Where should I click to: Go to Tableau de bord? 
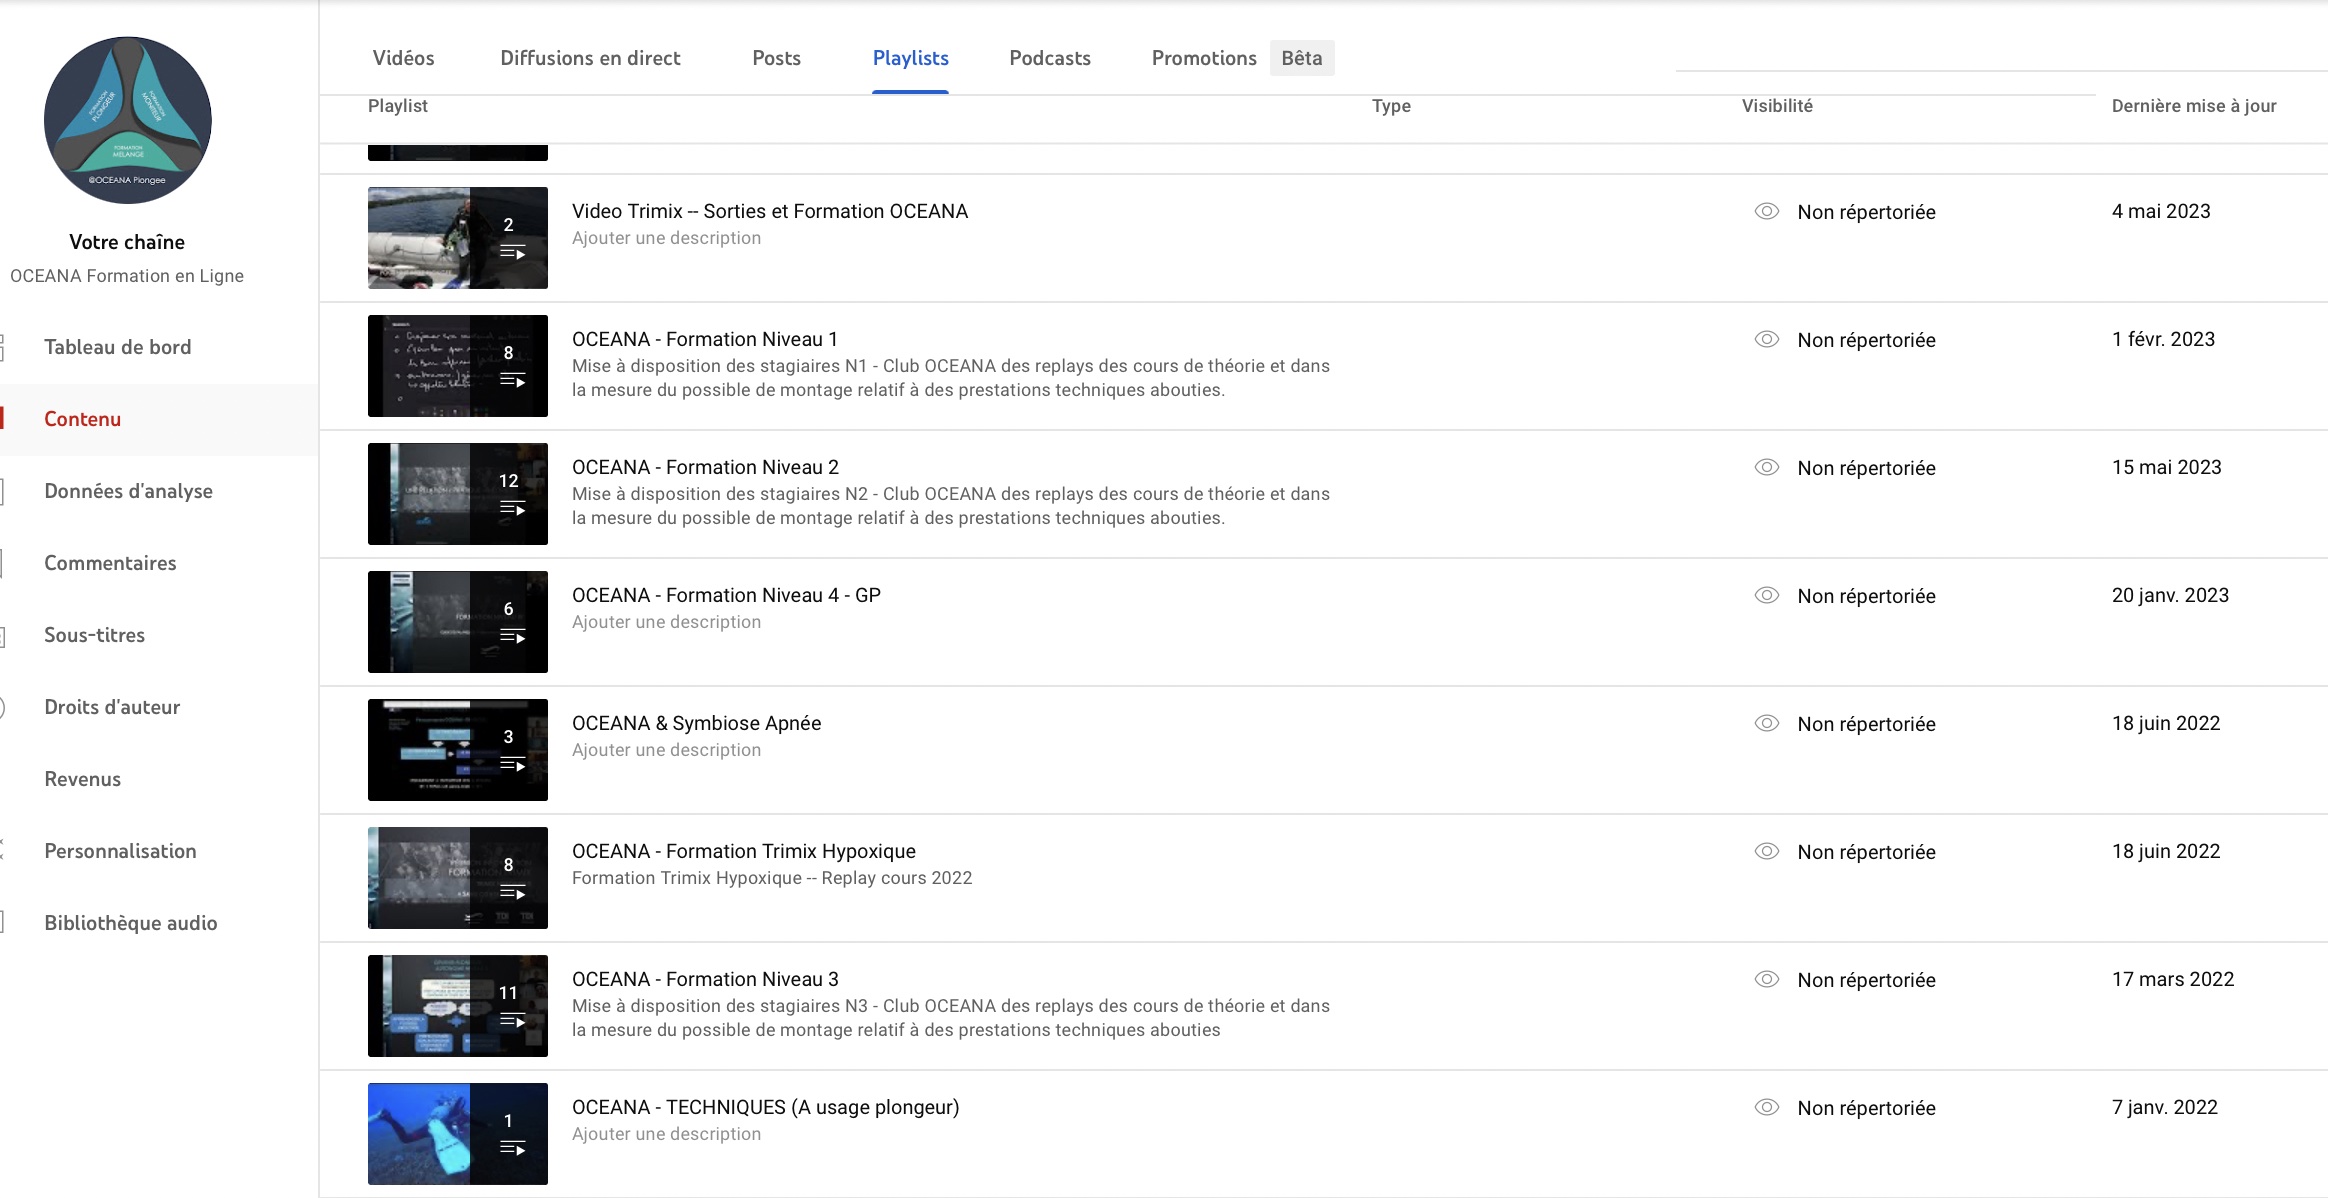[117, 347]
